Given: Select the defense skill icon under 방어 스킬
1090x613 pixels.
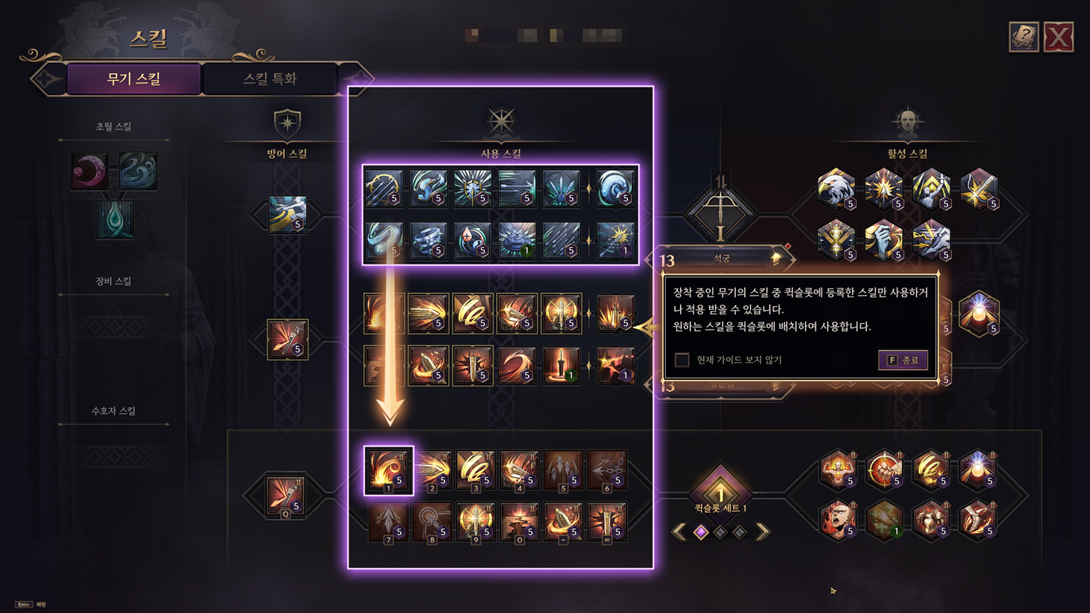Looking at the screenshot, I should pos(287,214).
